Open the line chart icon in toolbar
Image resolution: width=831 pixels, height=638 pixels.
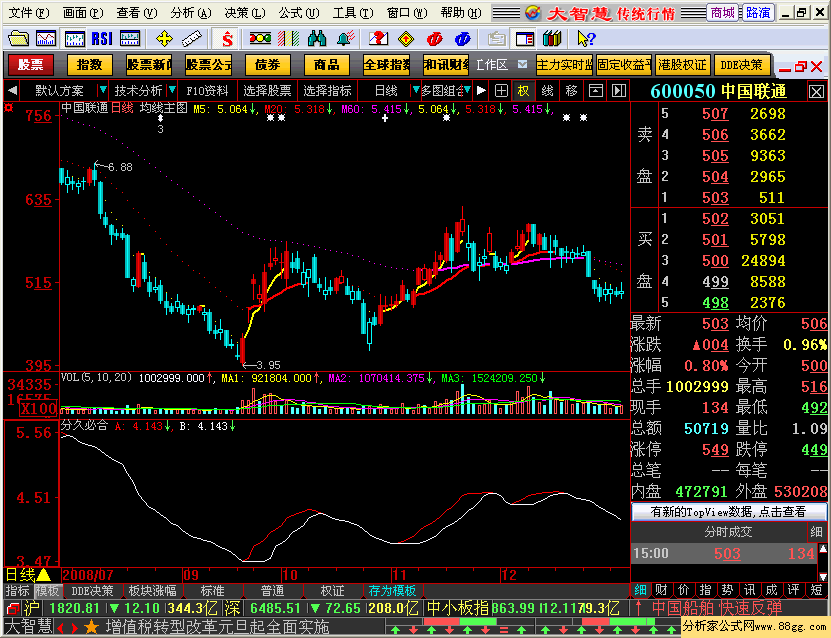46,39
